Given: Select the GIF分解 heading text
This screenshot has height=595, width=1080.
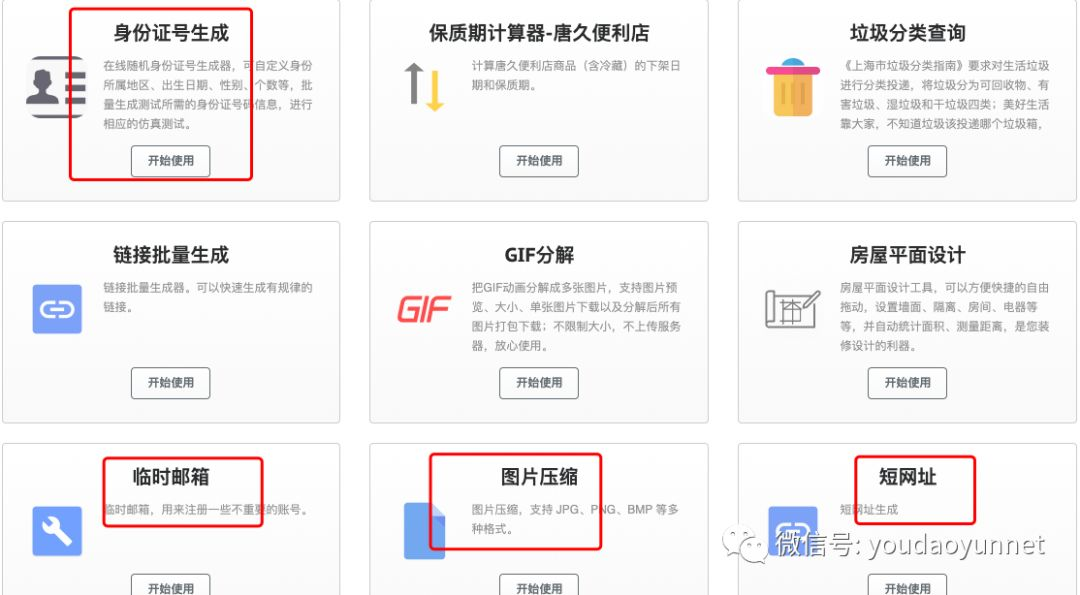Looking at the screenshot, I should click(x=539, y=255).
